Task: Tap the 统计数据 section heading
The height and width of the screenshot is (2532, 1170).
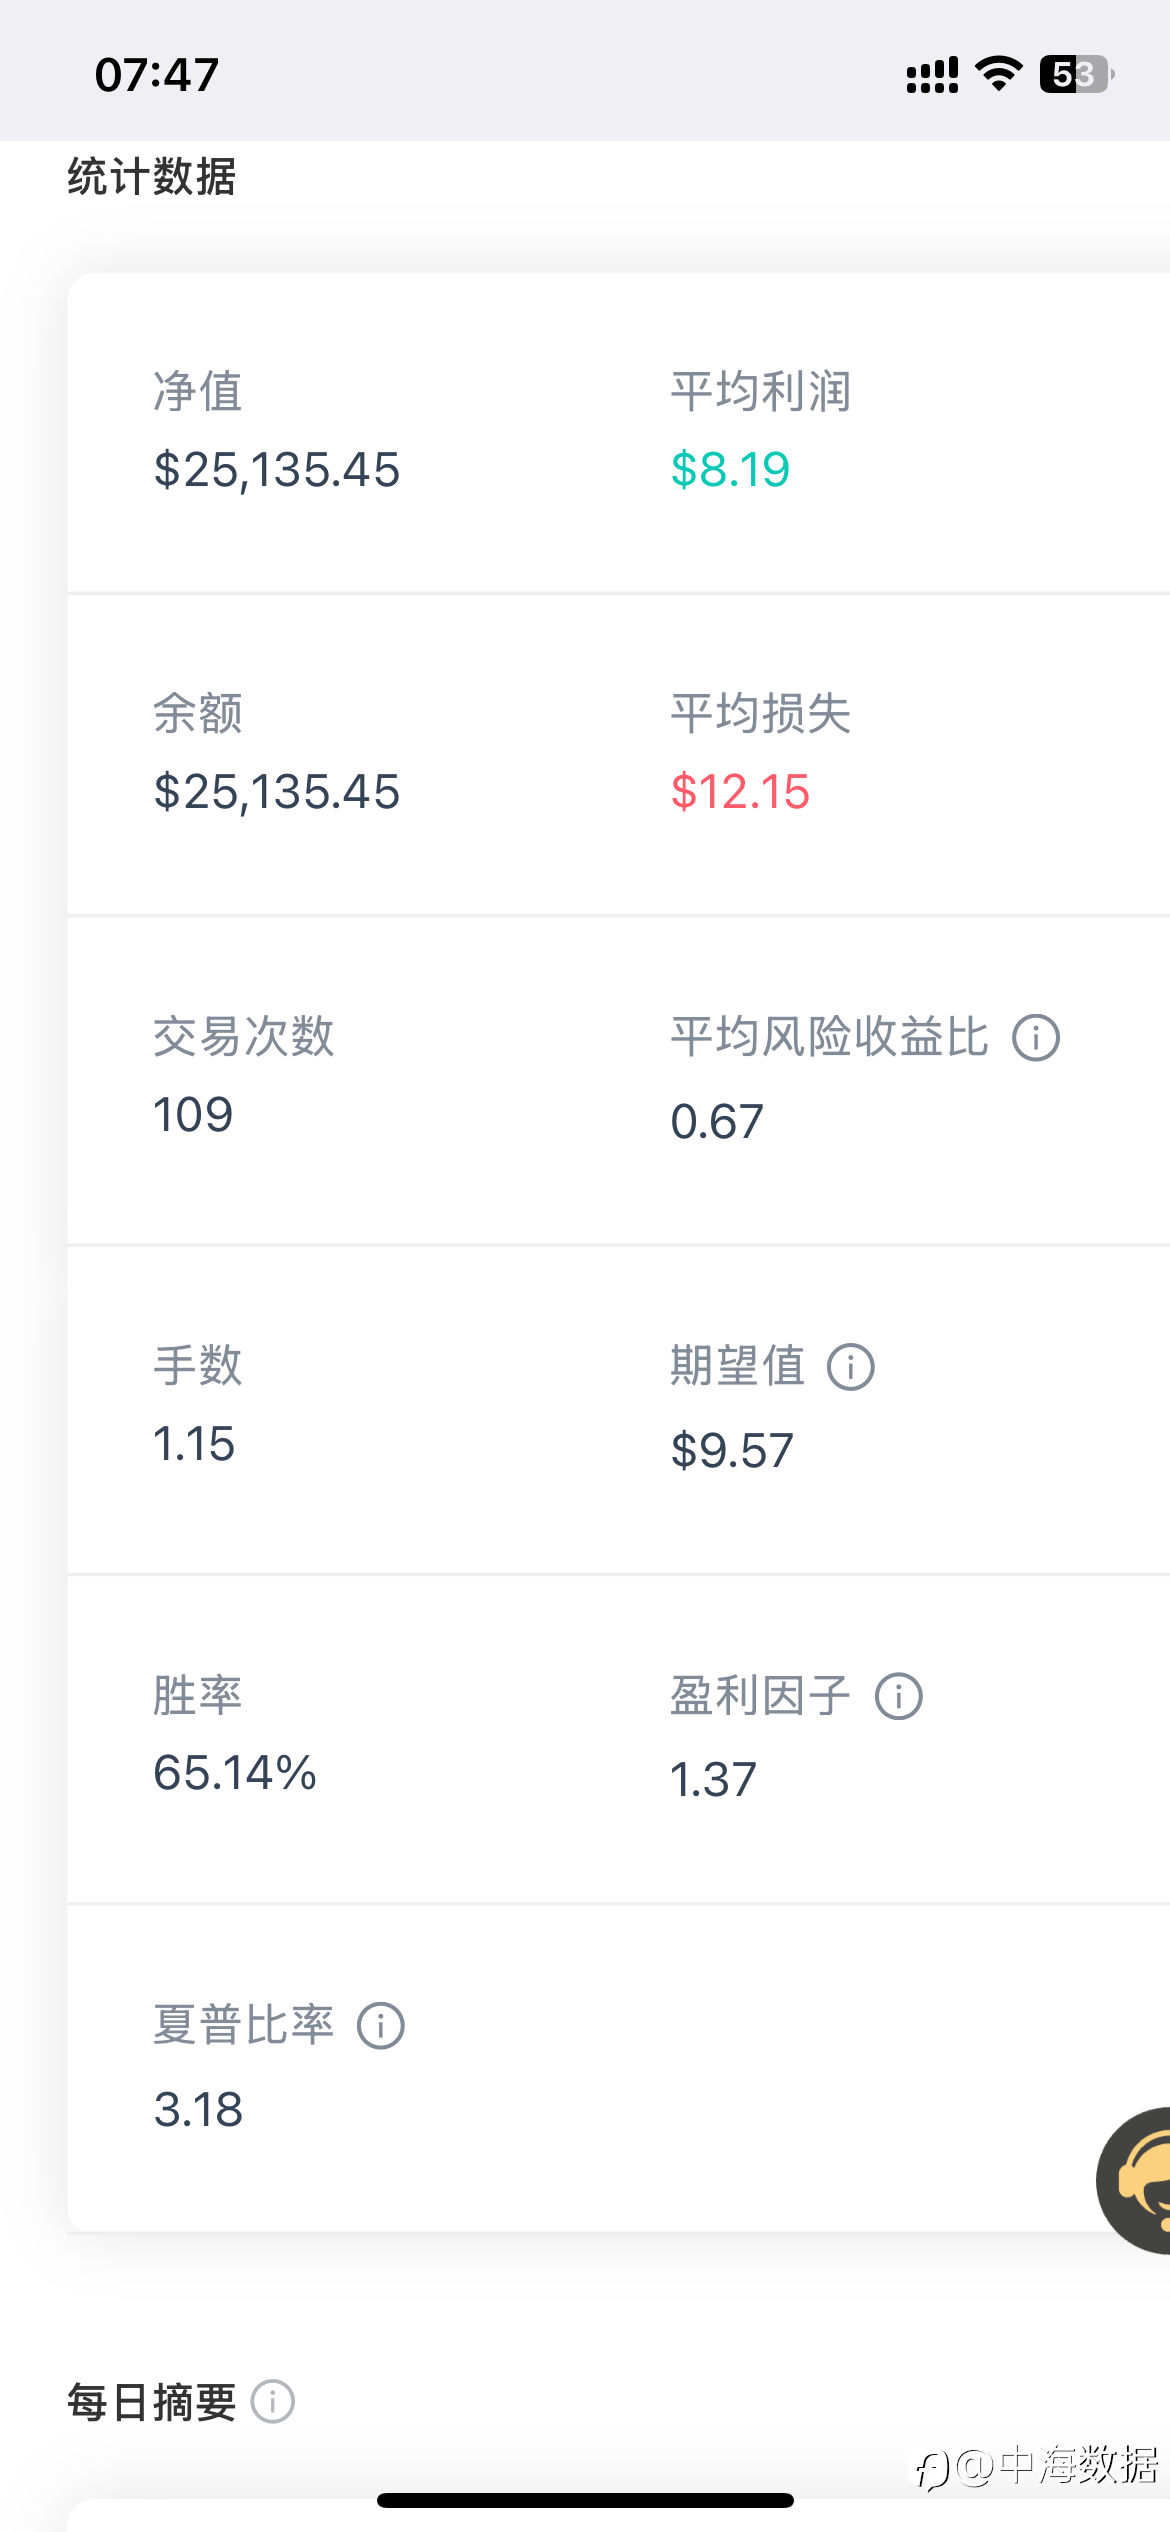Action: pyautogui.click(x=152, y=177)
